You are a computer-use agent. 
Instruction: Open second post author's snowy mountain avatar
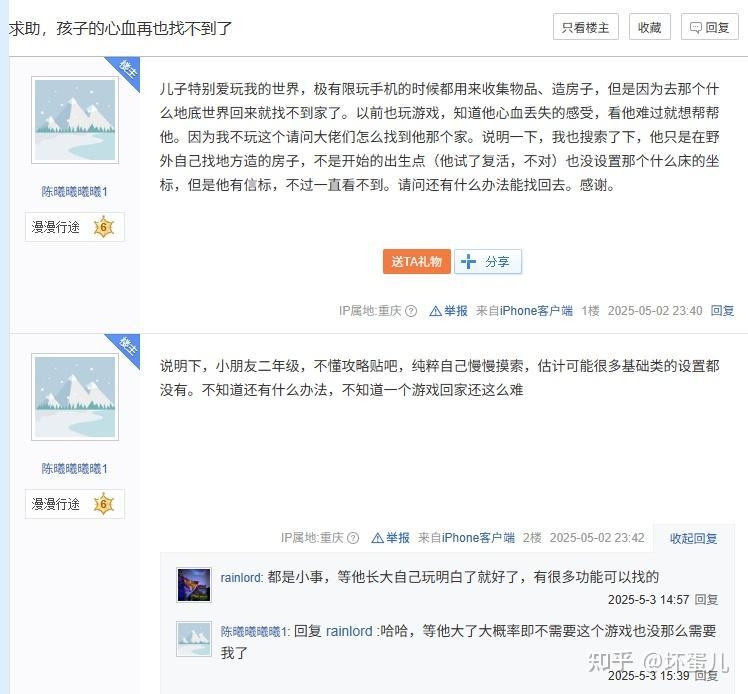tap(75, 397)
